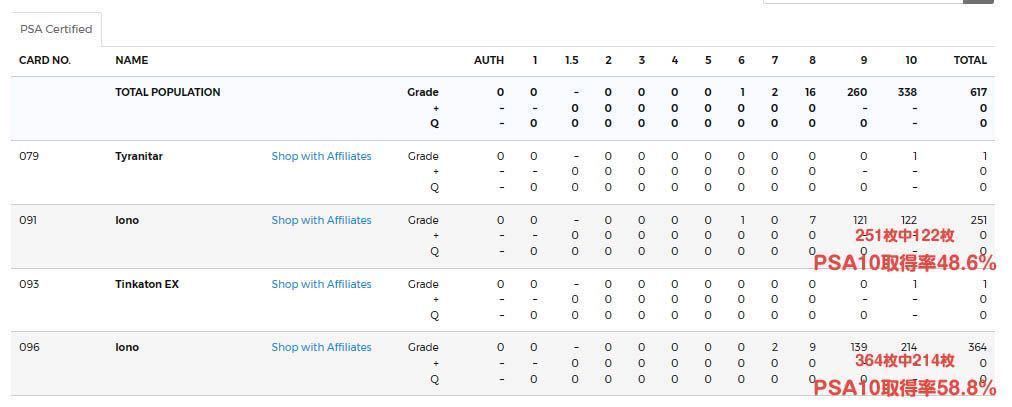1012x407 pixels.
Task: Click the TOTAL column header
Action: tap(970, 60)
